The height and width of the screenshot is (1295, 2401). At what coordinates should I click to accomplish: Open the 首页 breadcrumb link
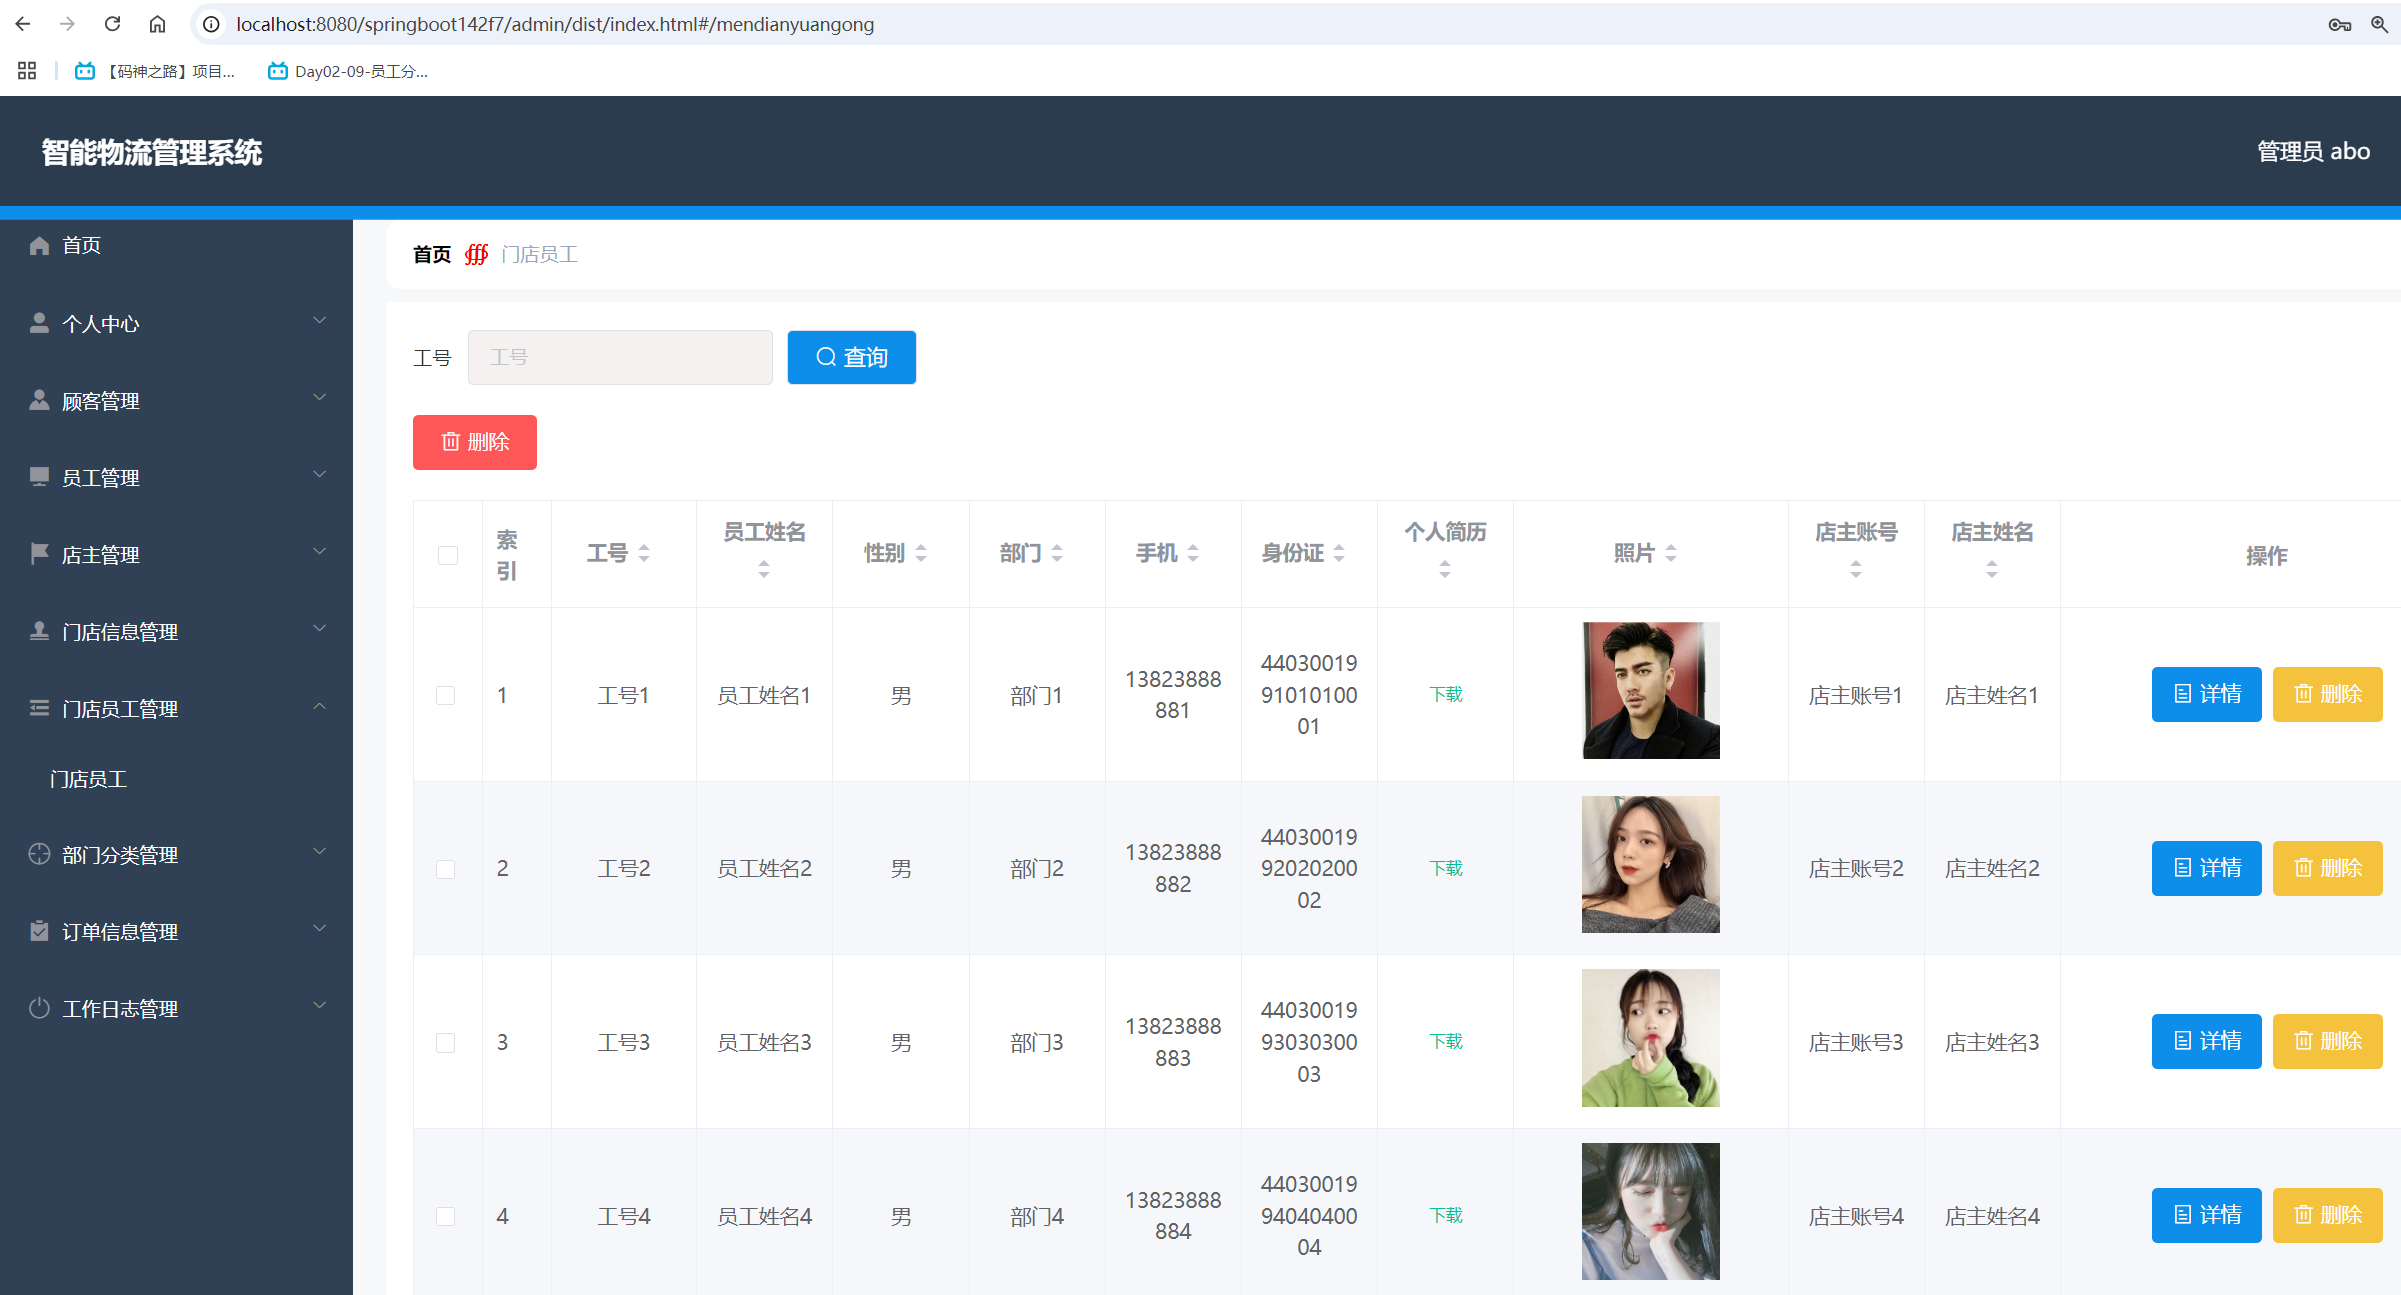click(432, 255)
